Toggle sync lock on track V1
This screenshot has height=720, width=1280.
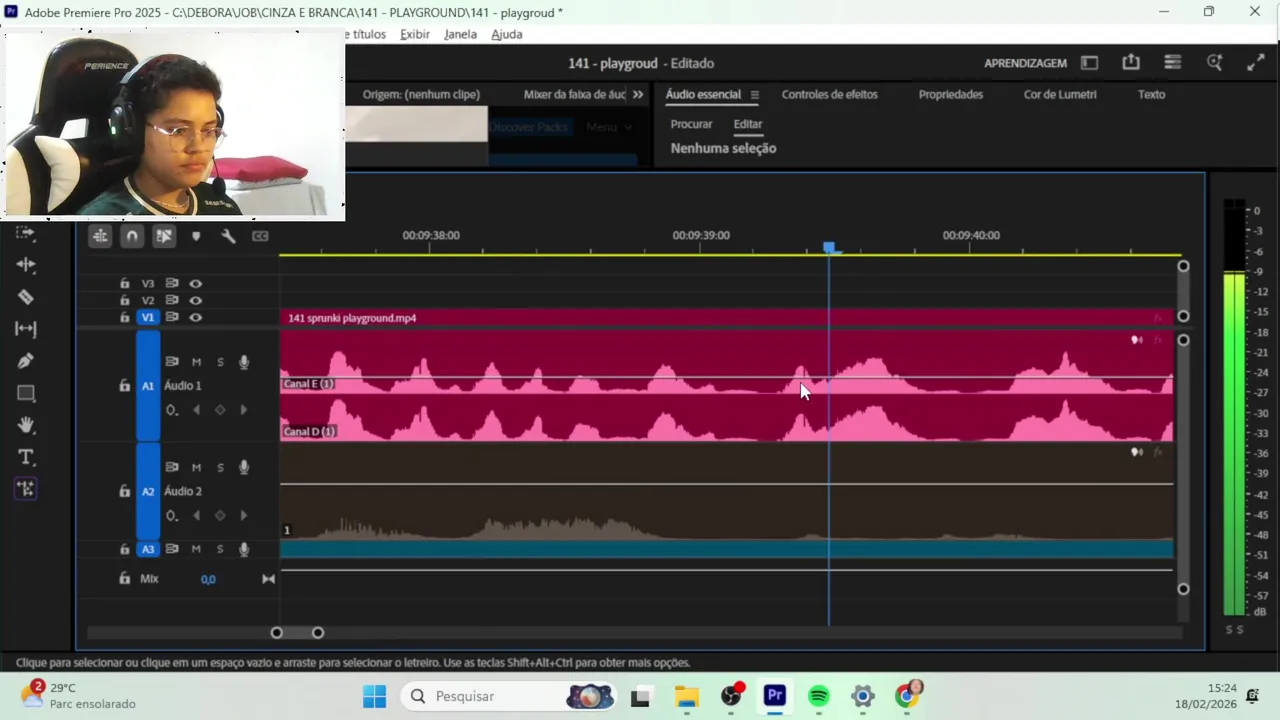[x=172, y=317]
